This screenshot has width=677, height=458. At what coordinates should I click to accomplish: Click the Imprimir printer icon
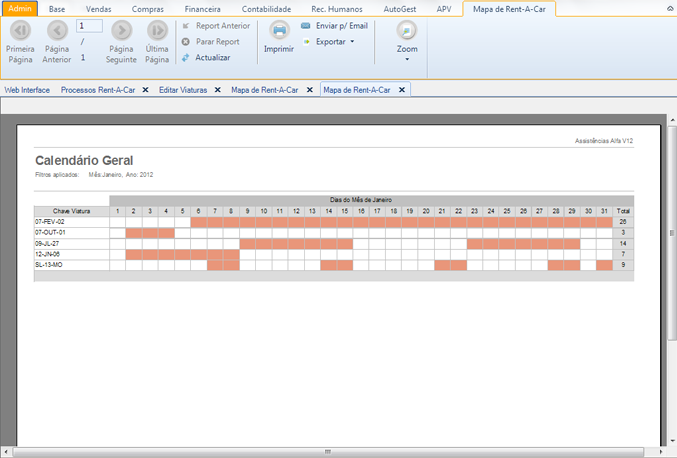[x=279, y=30]
